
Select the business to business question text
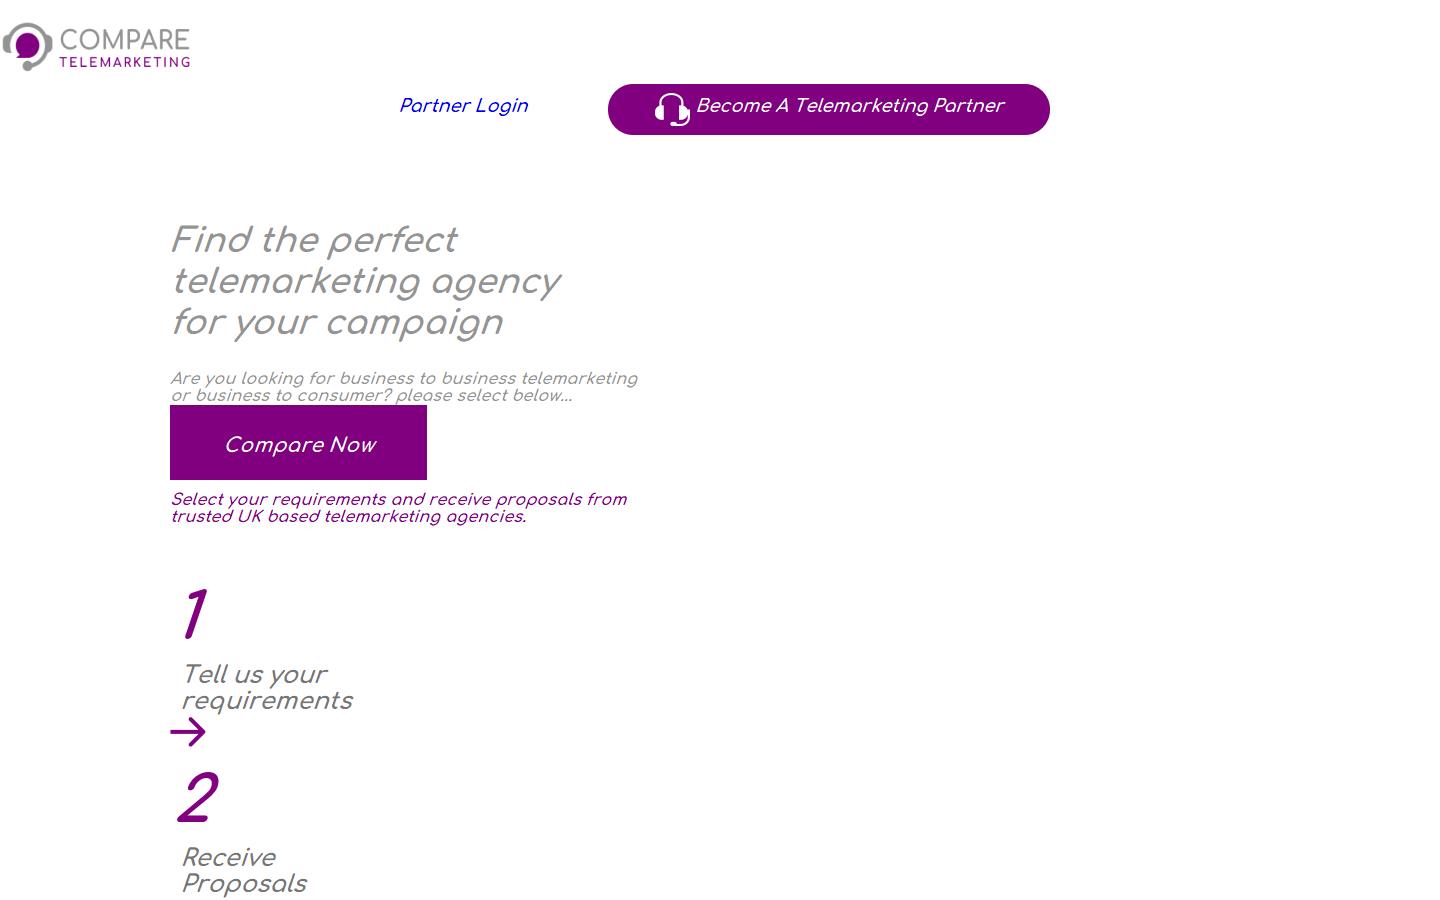[404, 387]
